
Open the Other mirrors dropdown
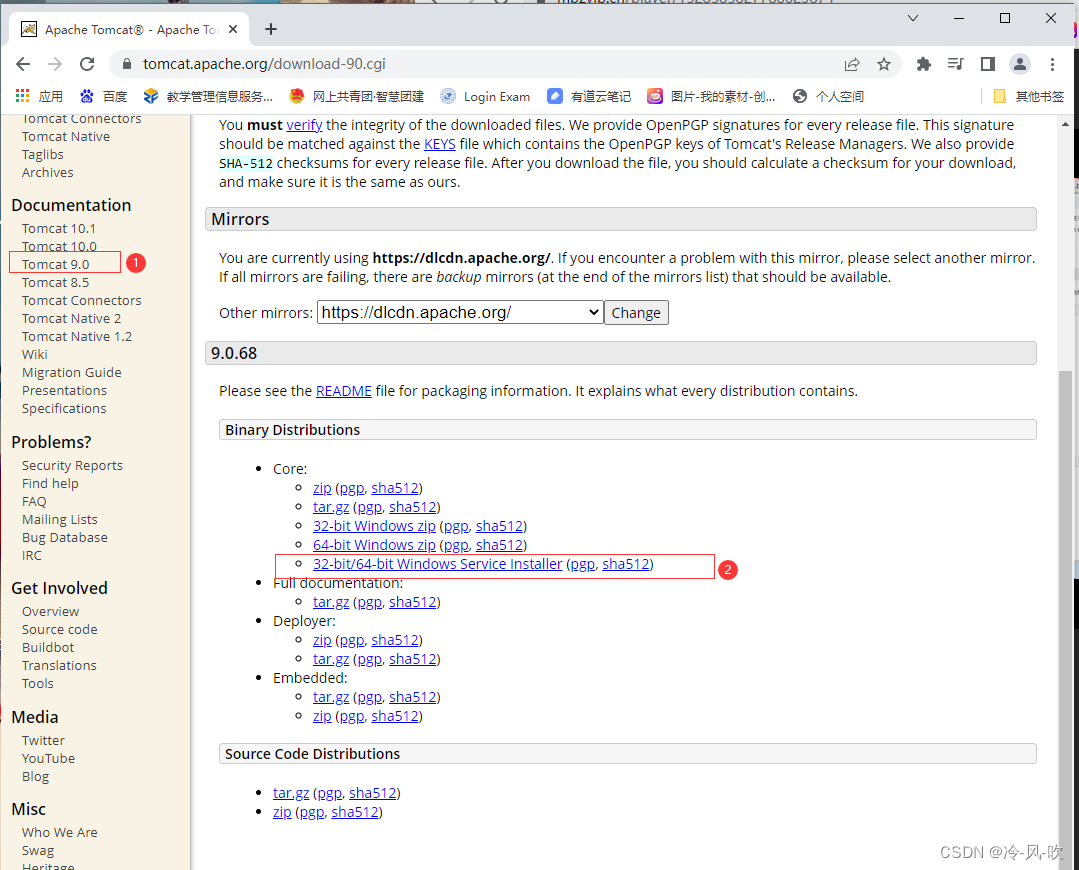tap(460, 312)
